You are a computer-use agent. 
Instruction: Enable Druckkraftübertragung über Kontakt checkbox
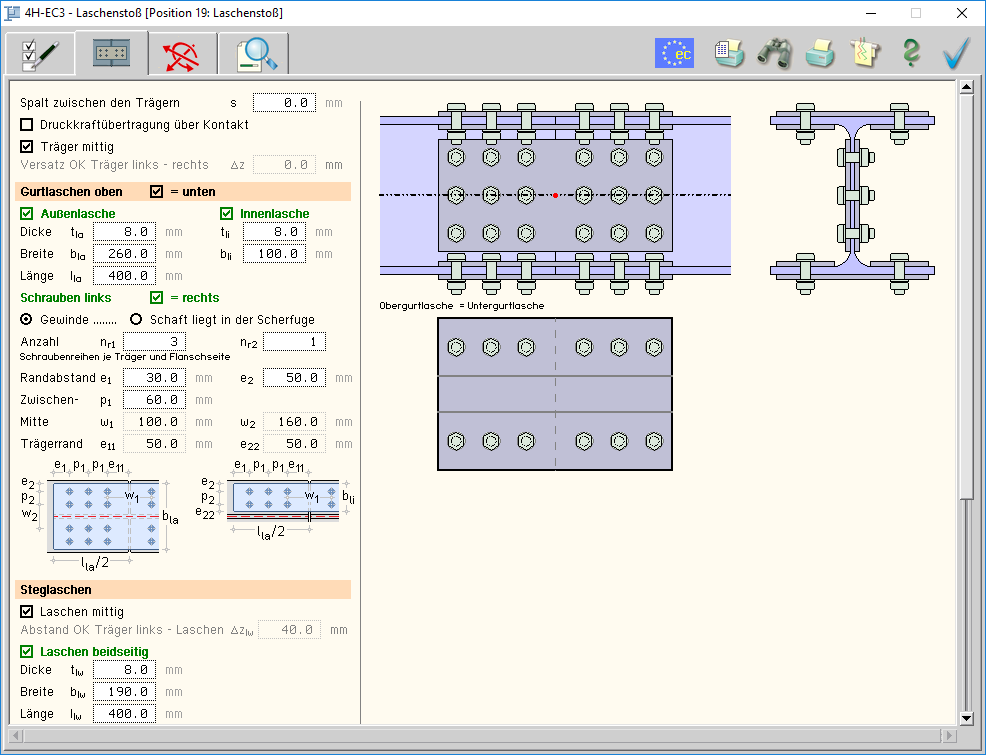coord(27,125)
